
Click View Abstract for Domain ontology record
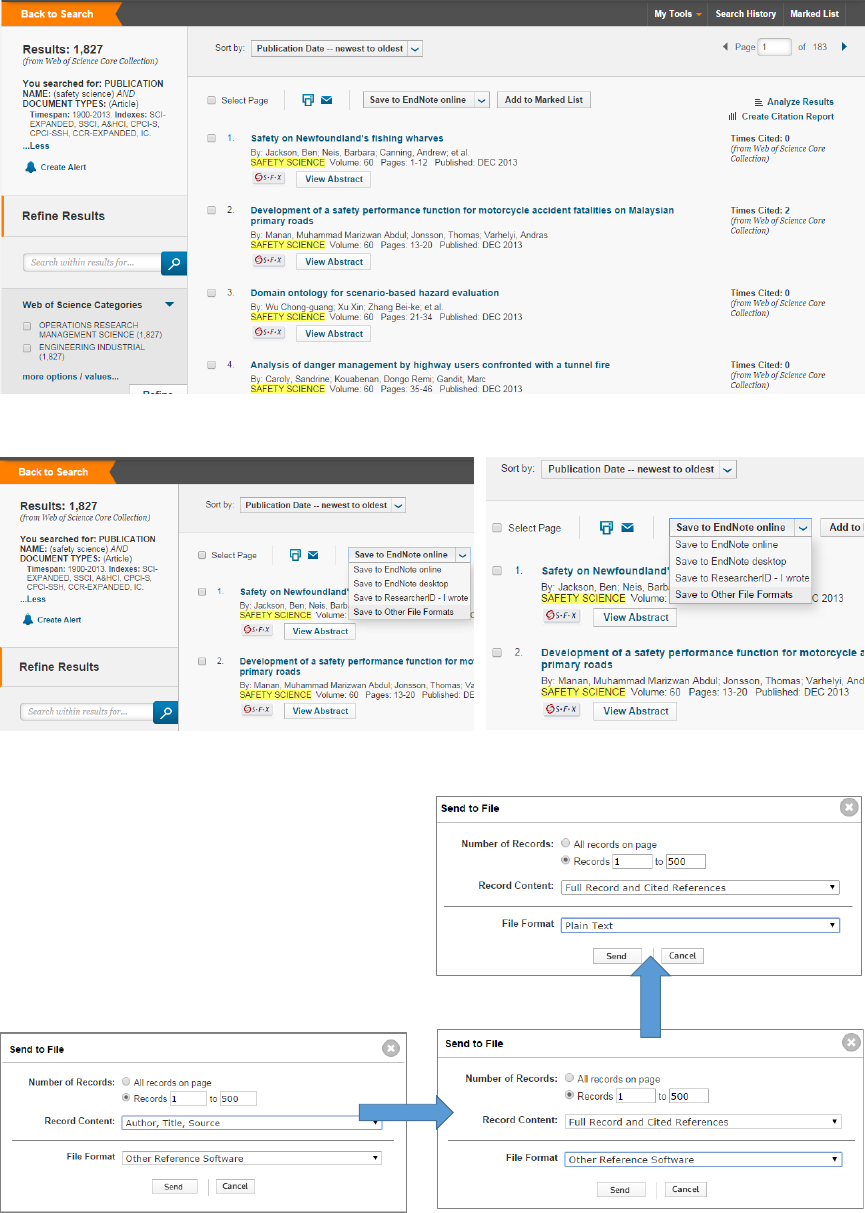[333, 333]
